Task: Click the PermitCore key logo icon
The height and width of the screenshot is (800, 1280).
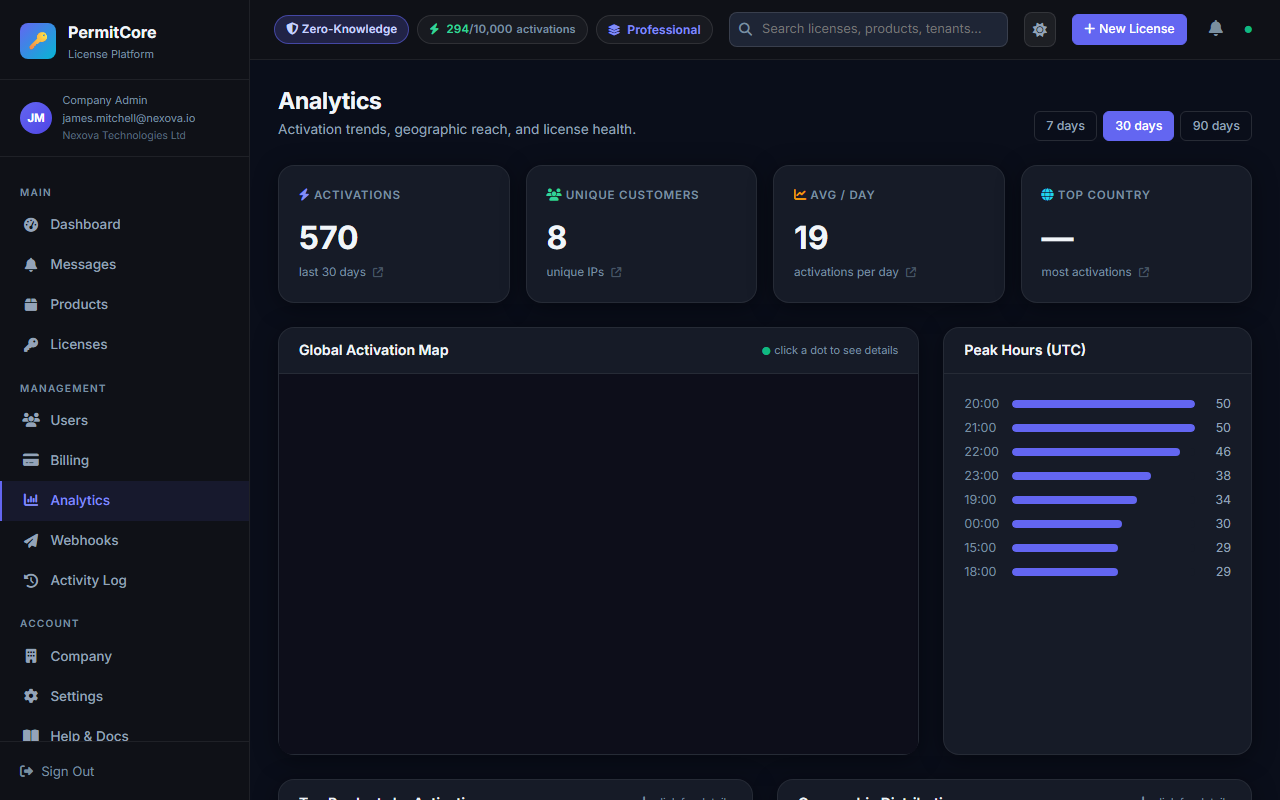Action: tap(38, 41)
